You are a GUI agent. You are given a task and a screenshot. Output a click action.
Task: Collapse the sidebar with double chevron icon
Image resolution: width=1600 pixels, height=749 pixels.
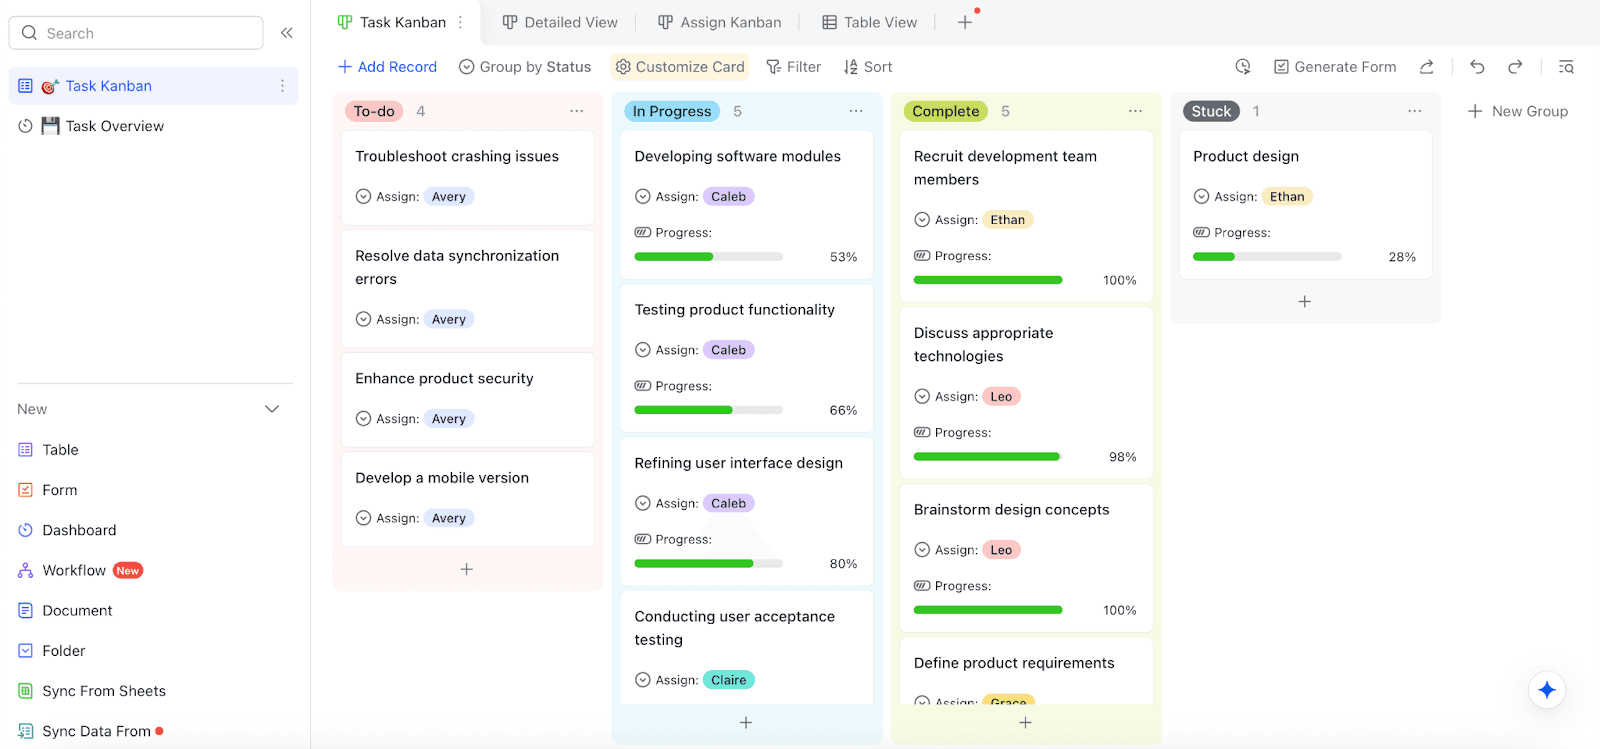287,33
